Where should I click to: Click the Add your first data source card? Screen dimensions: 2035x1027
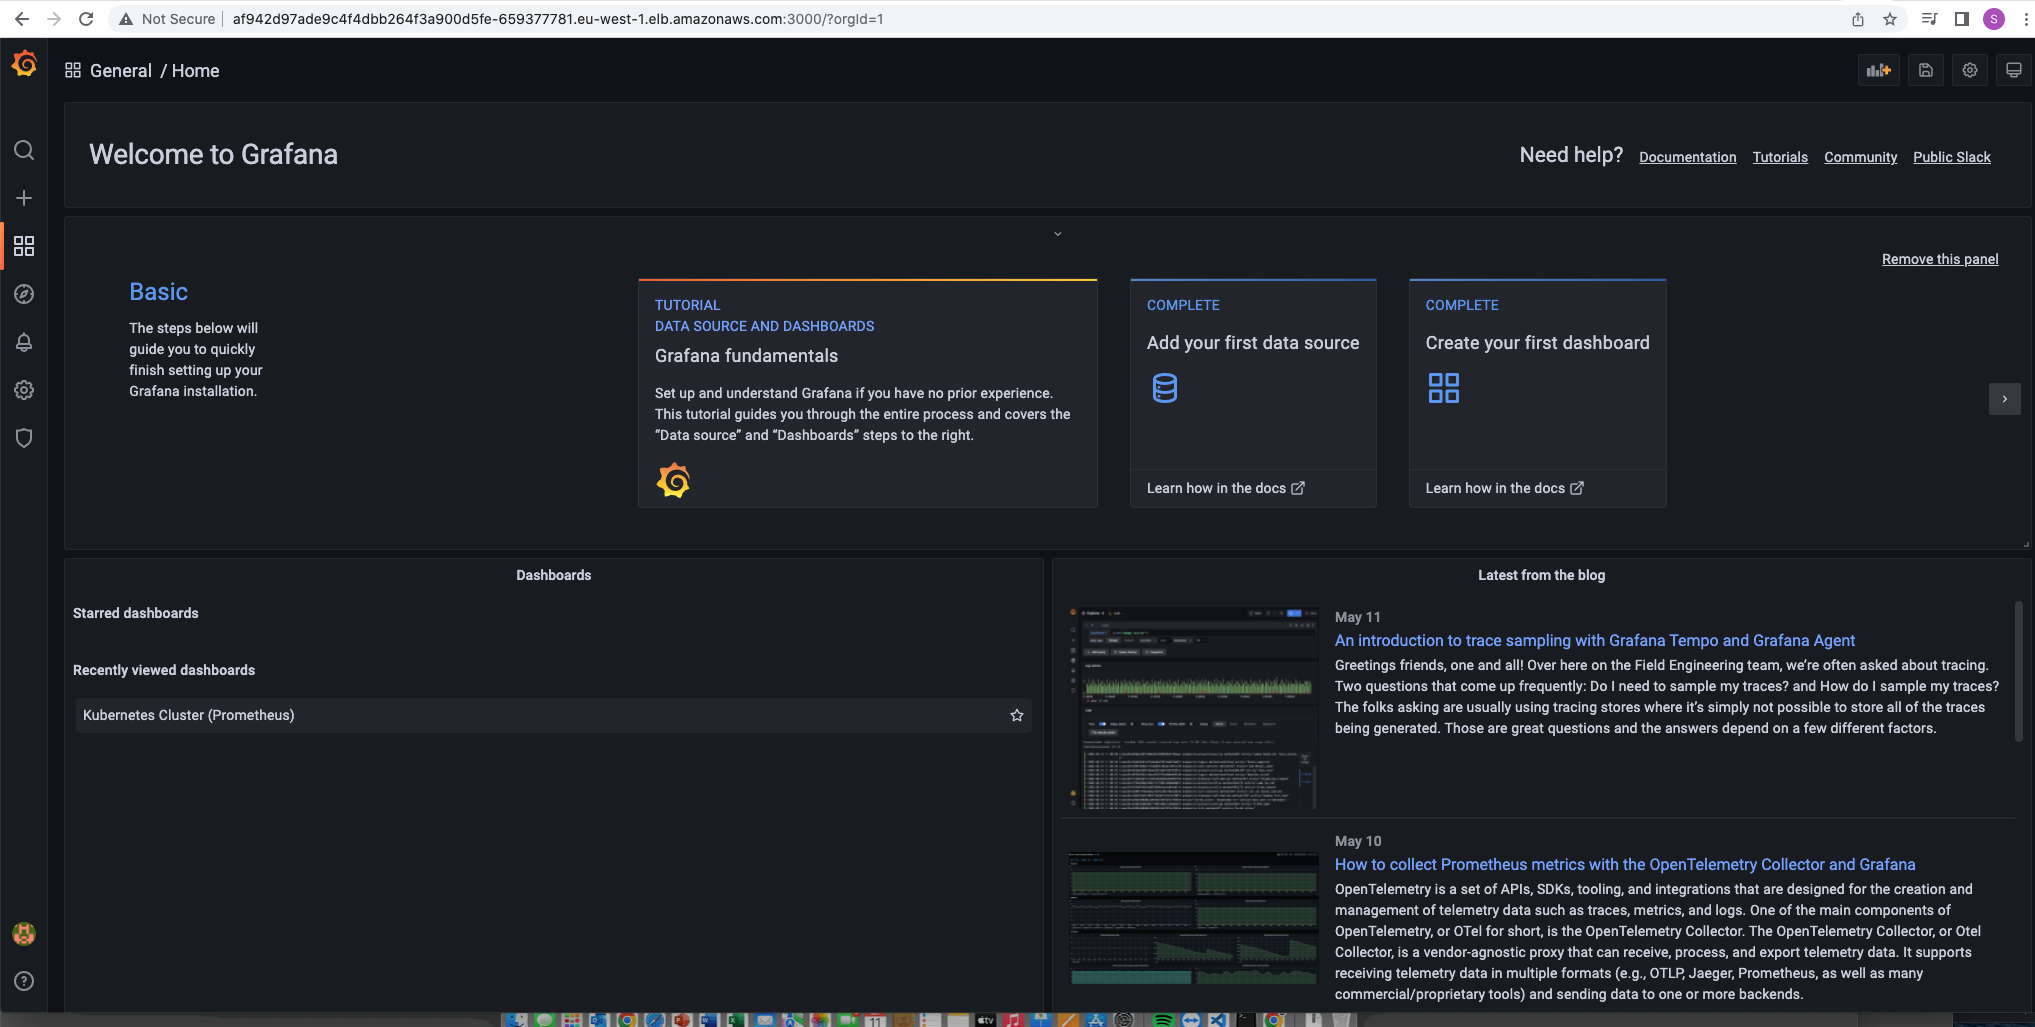(x=1253, y=393)
